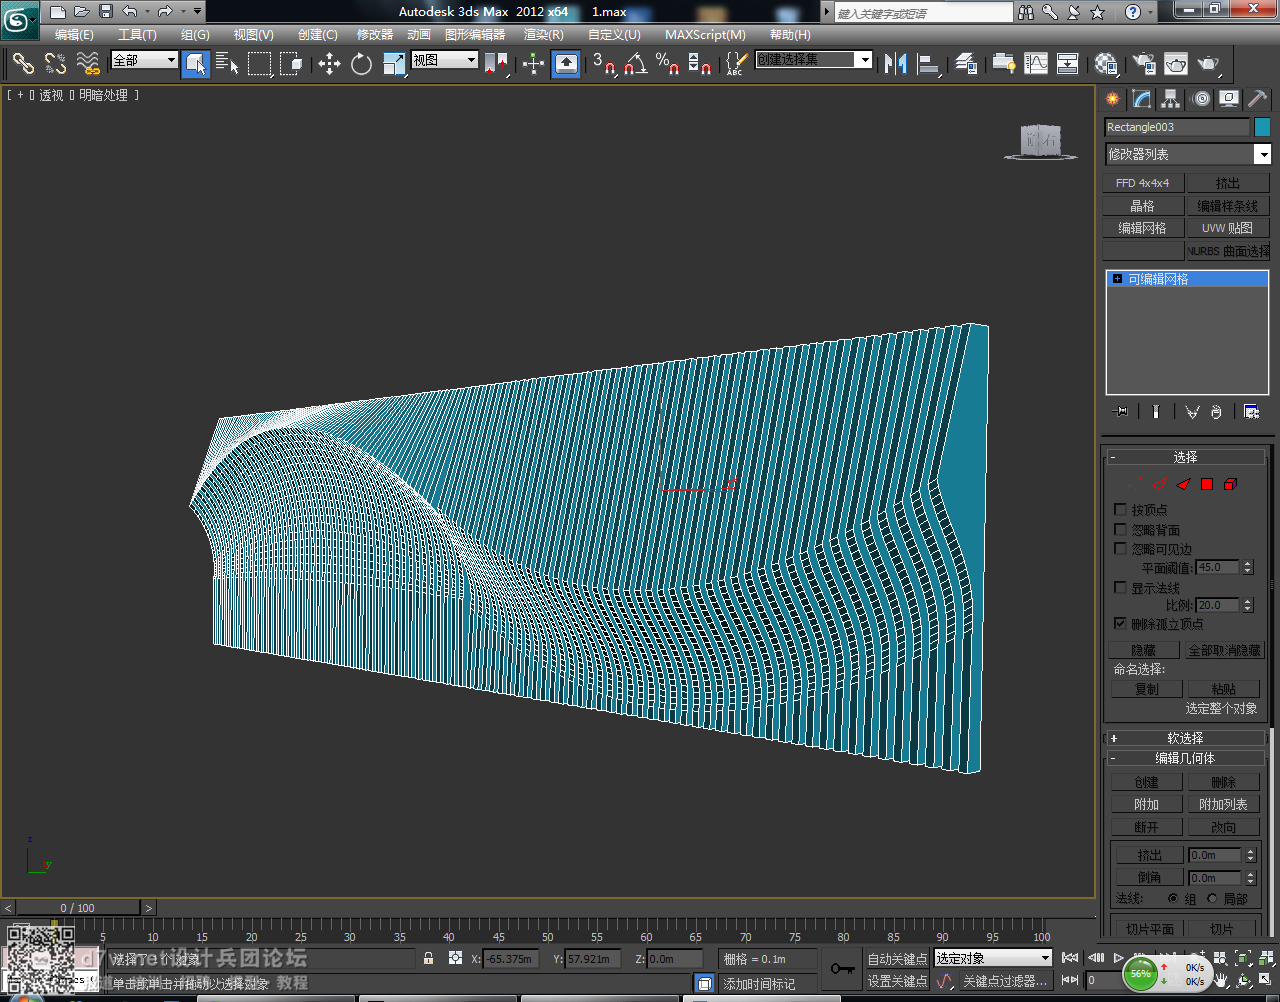The image size is (1280, 1002).
Task: Click the Render Production teapot icon
Action: pyautogui.click(x=1209, y=64)
